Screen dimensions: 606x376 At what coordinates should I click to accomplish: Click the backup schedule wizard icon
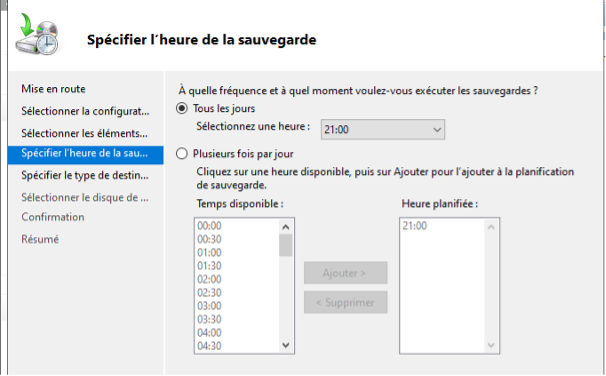point(37,34)
